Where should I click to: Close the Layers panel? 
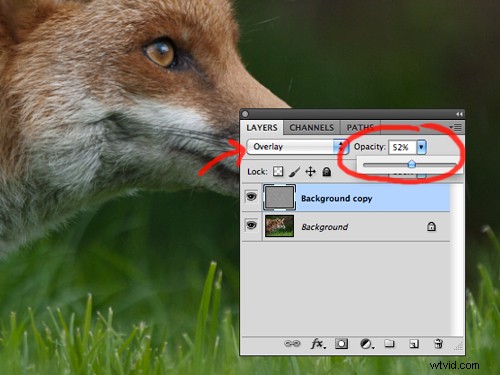(245, 114)
